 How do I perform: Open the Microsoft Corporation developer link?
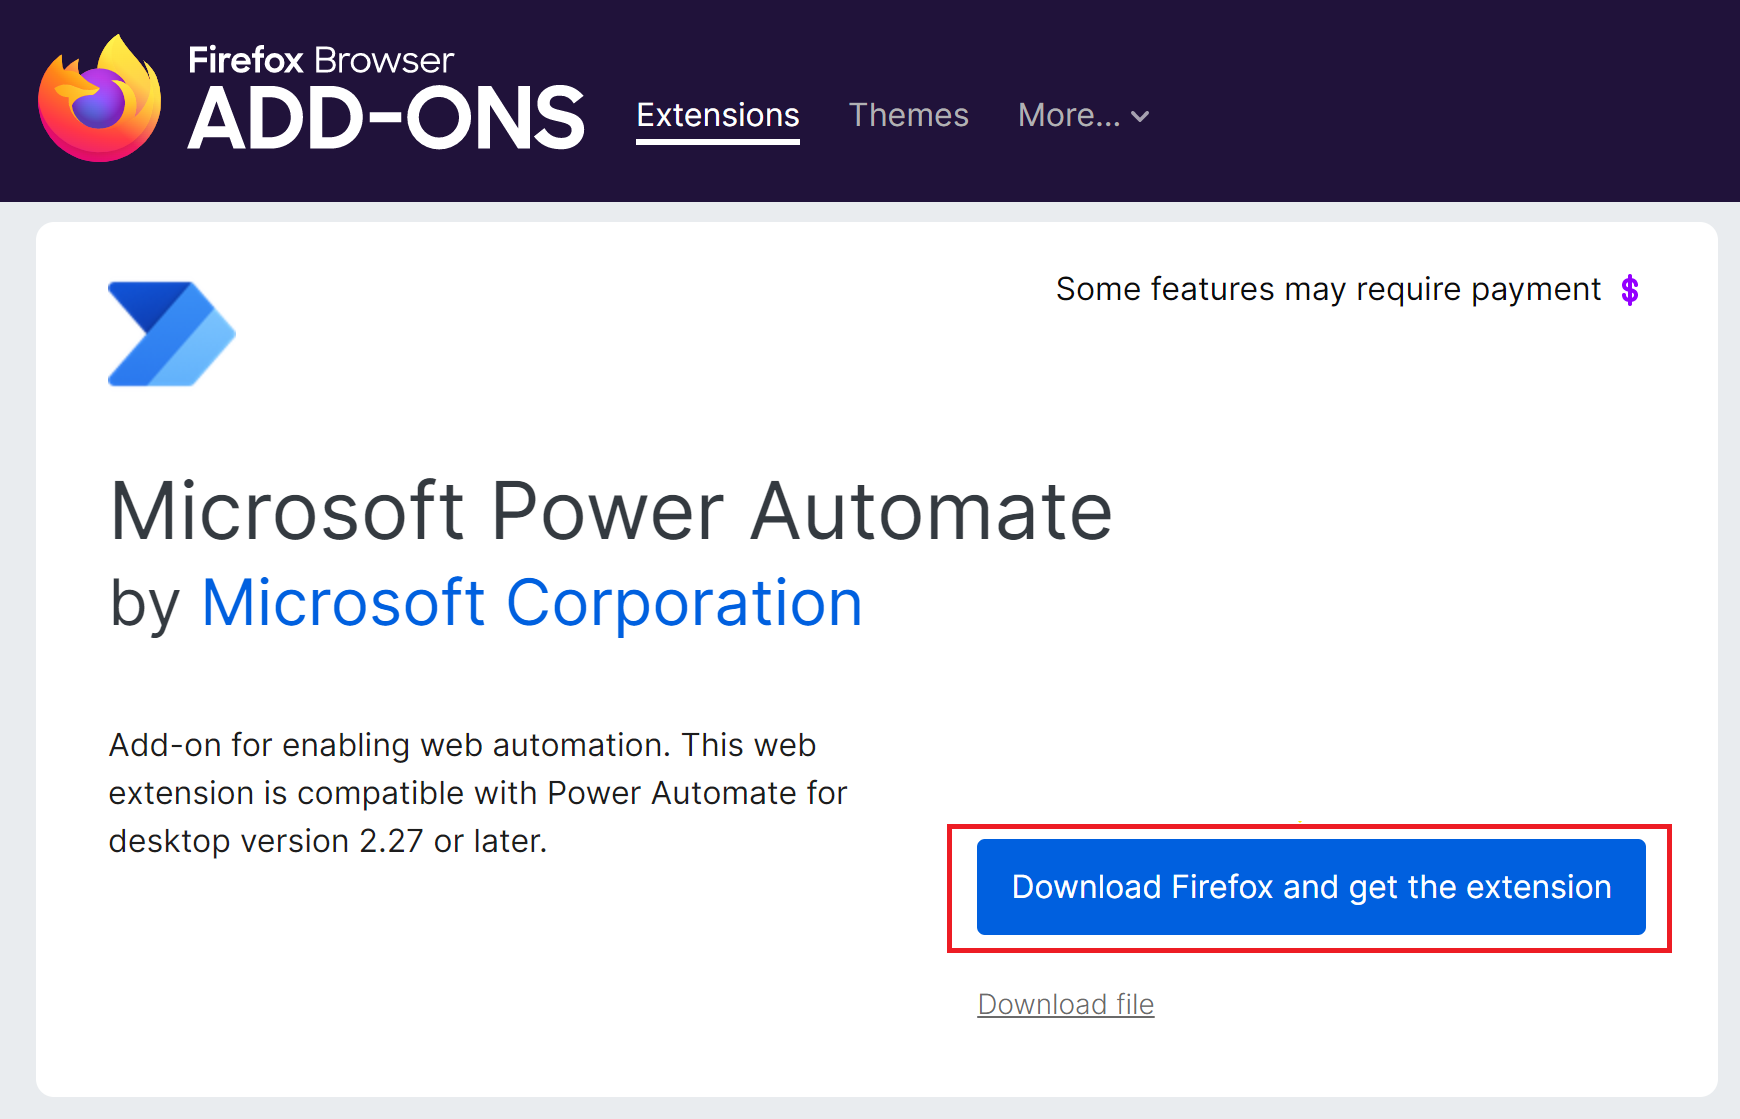(x=531, y=601)
